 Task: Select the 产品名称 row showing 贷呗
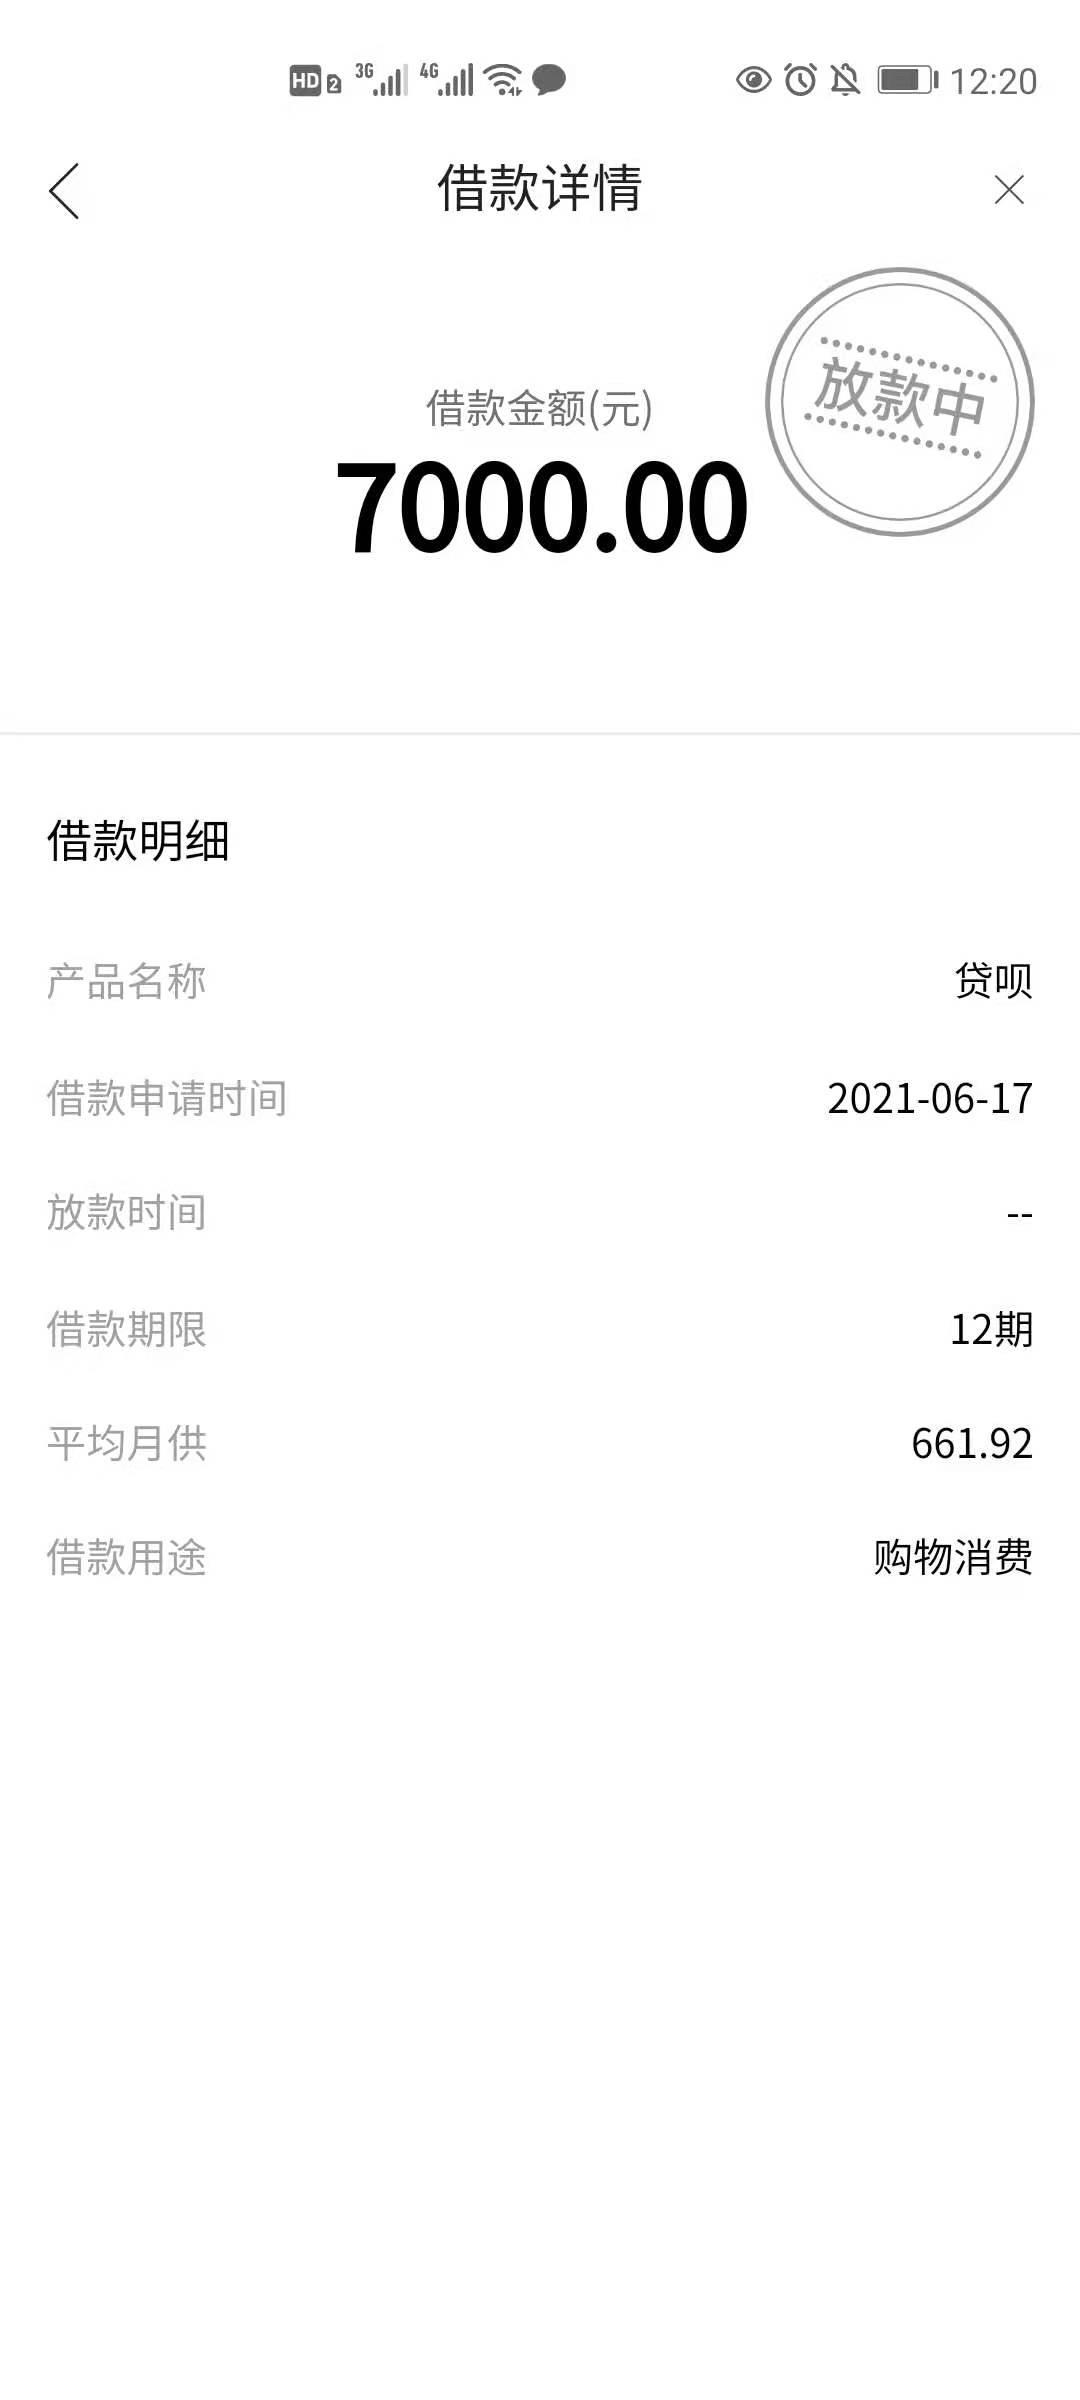coord(540,981)
